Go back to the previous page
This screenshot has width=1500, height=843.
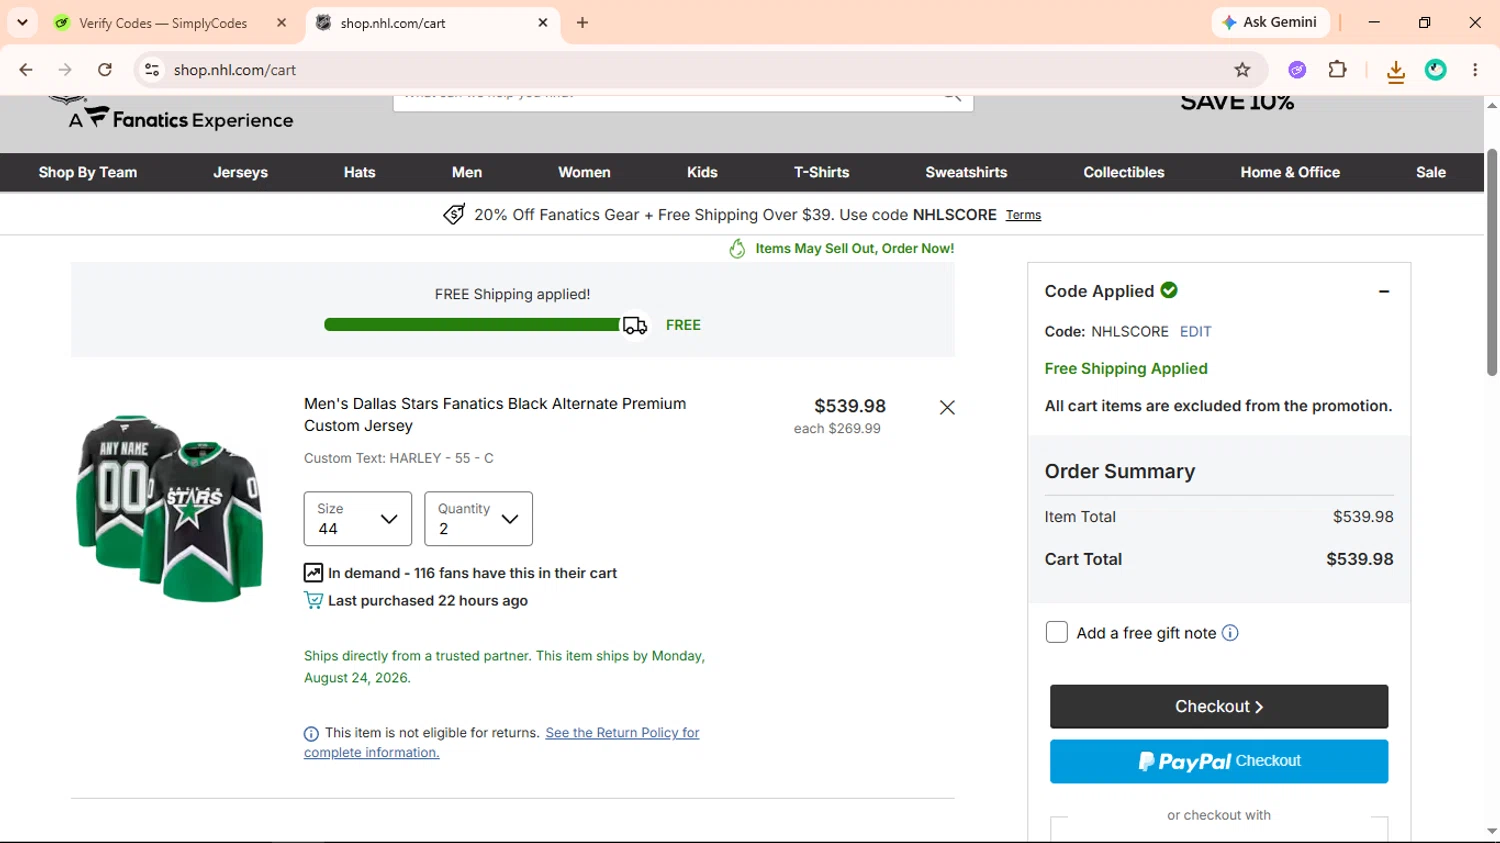(26, 70)
